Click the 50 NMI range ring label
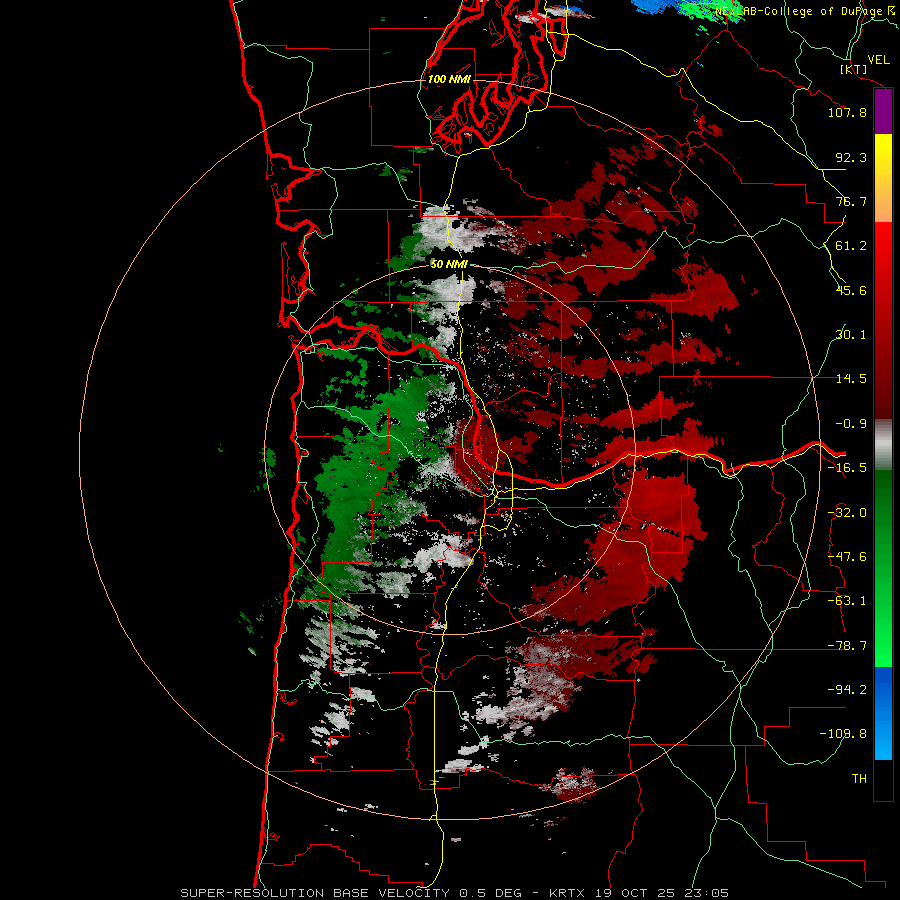The height and width of the screenshot is (900, 900). 449,264
